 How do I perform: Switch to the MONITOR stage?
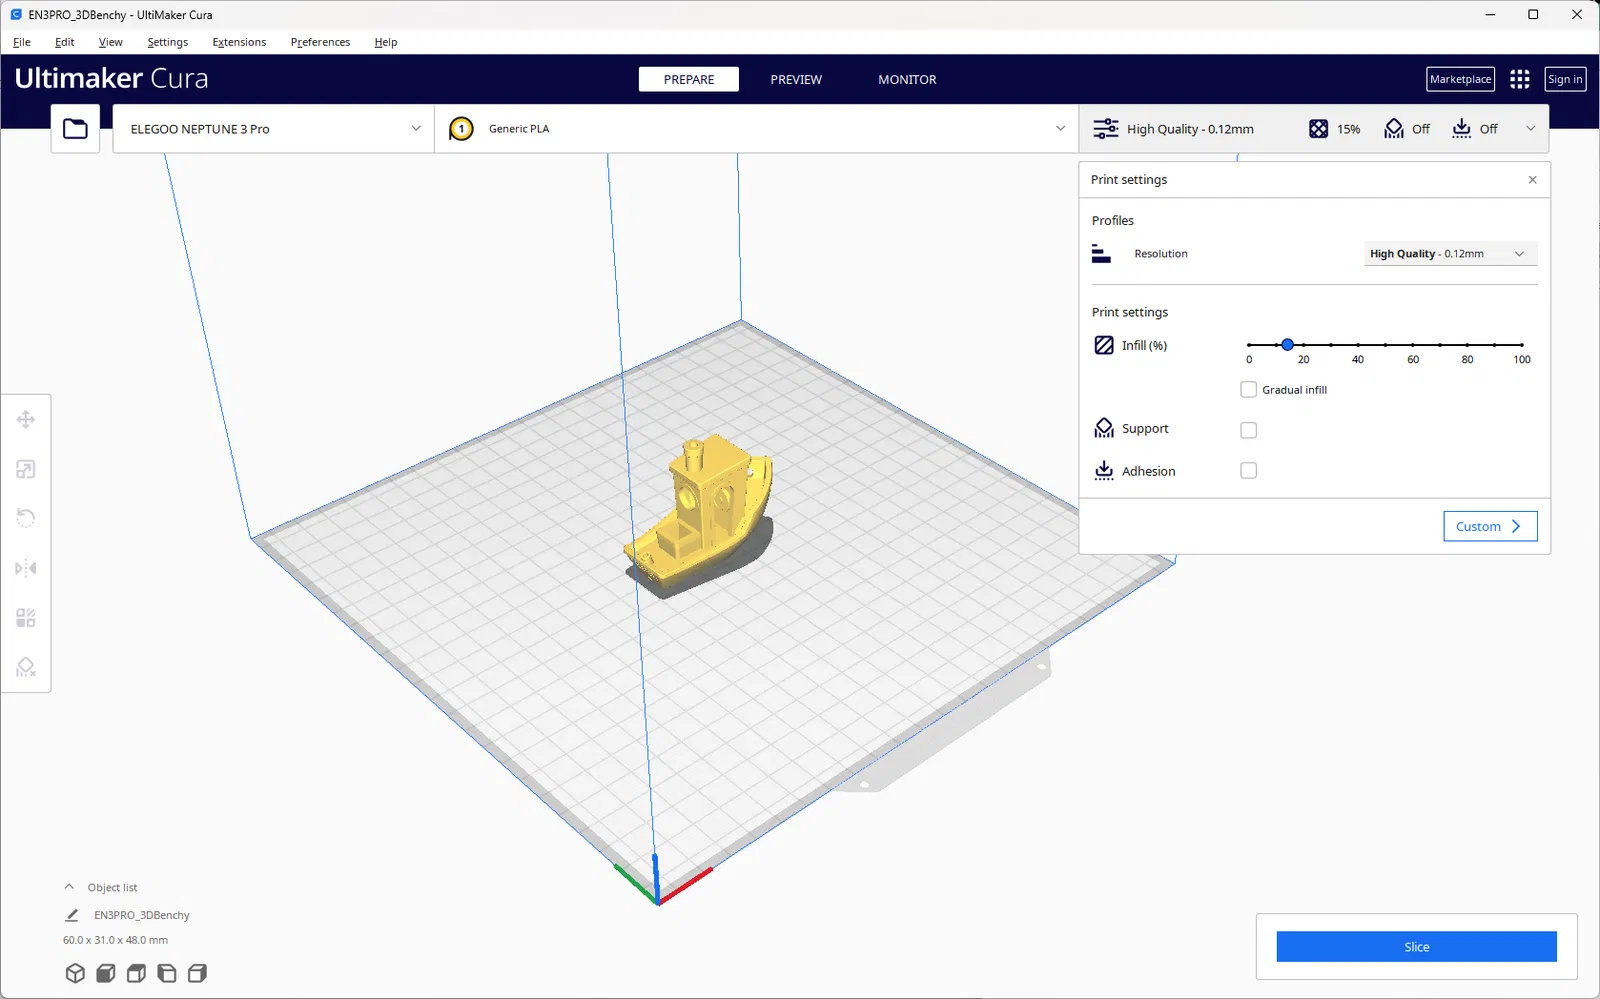click(907, 79)
